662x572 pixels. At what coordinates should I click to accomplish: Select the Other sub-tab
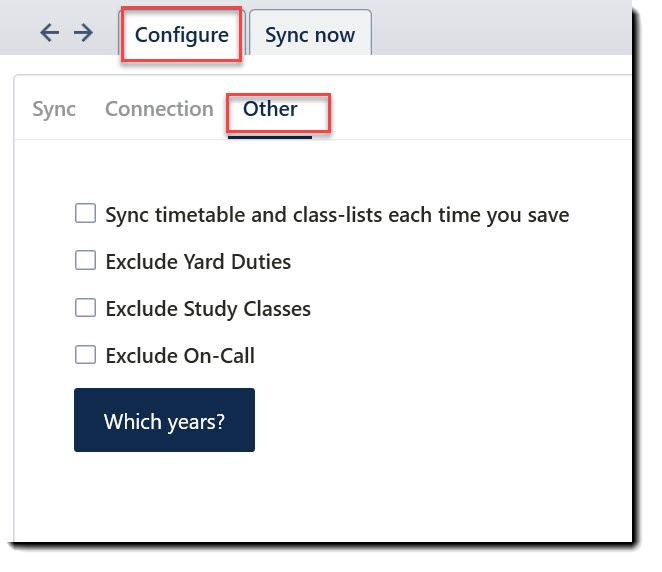point(270,109)
